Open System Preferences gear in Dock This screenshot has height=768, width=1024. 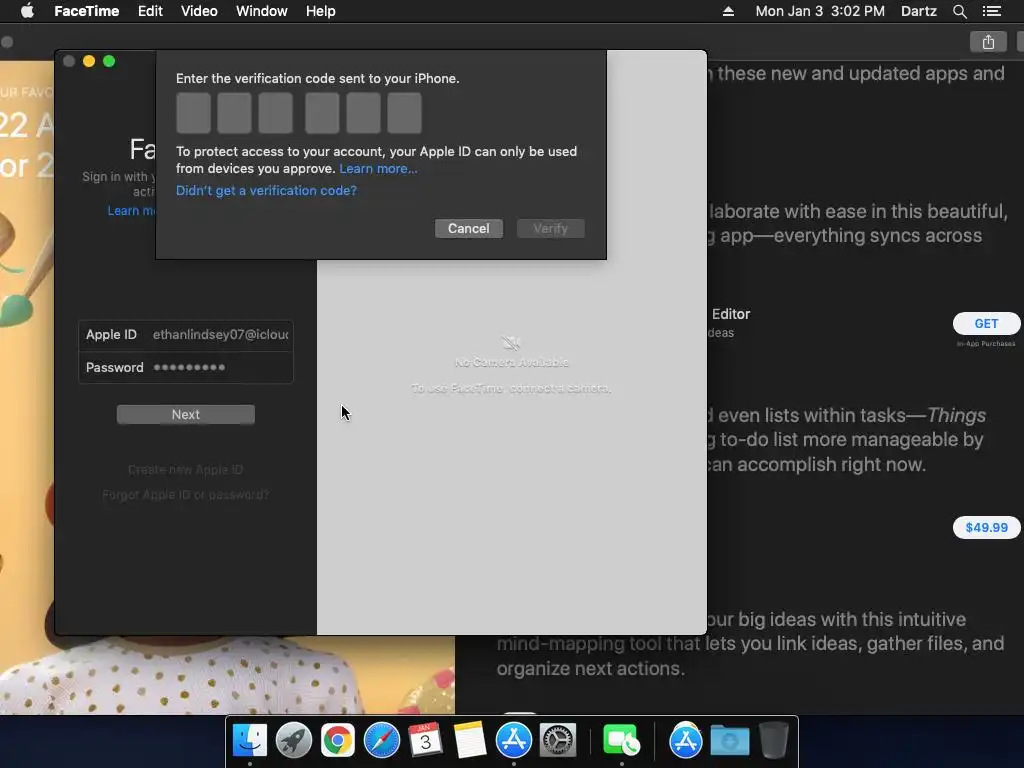pos(558,741)
